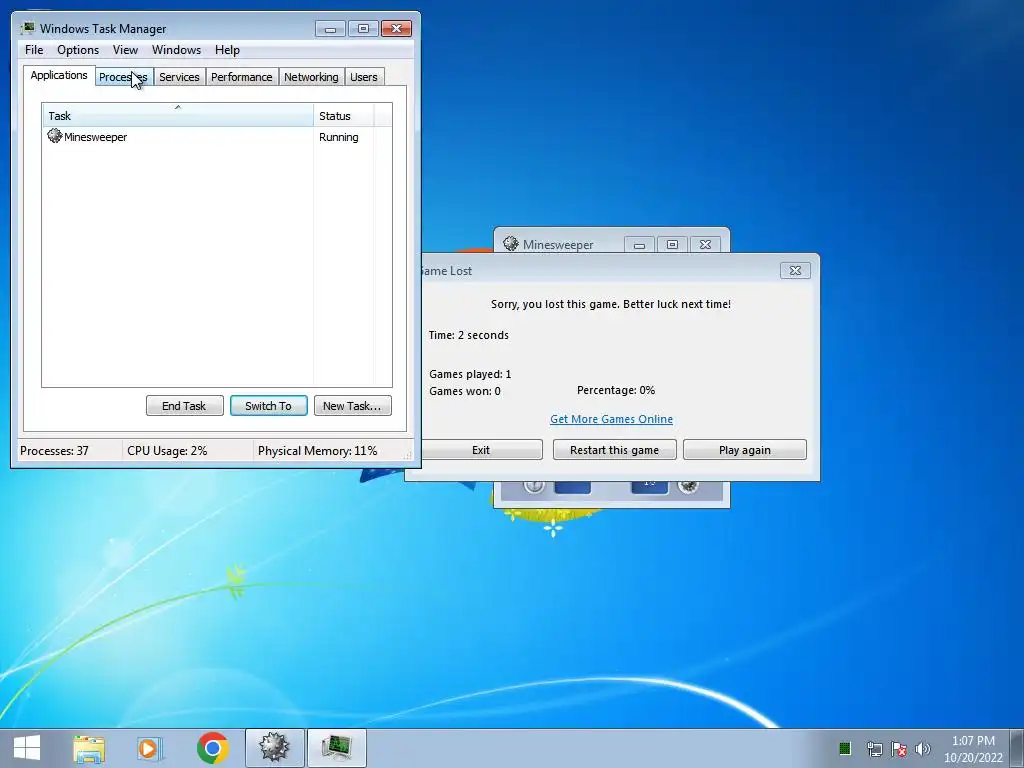Screen dimensions: 1024x768
Task: Click the green CPU meter tray icon
Action: click(x=844, y=748)
